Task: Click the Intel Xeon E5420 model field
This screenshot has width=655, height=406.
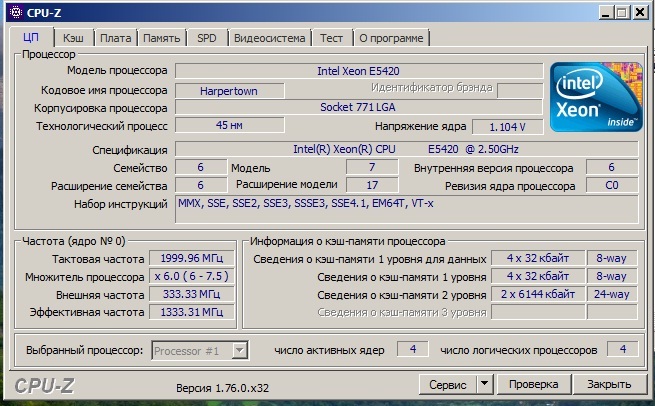Action: [x=359, y=71]
